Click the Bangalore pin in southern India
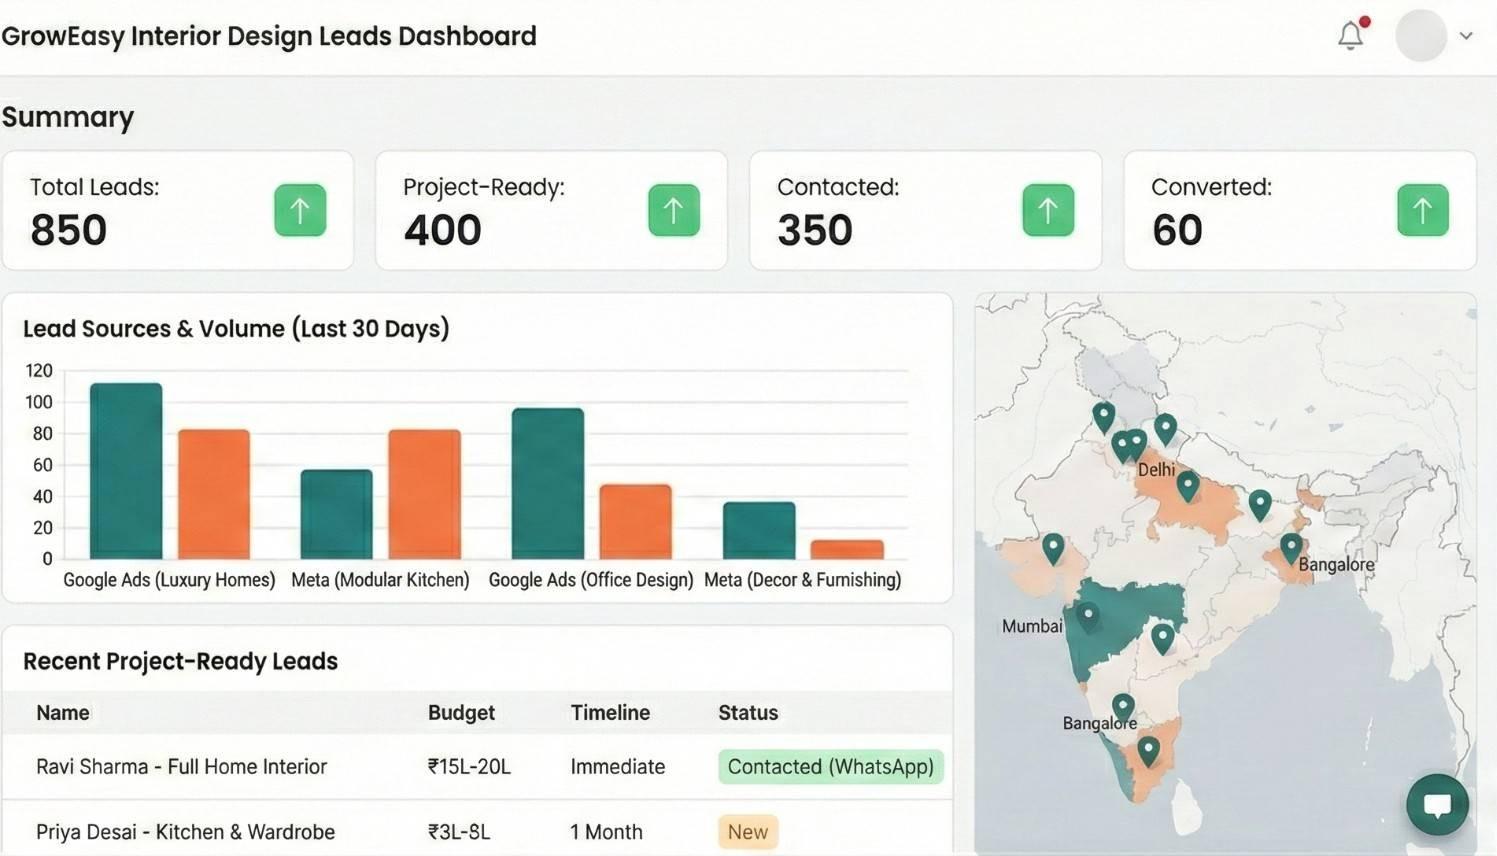Image resolution: width=1497 pixels, height=856 pixels. [1122, 703]
